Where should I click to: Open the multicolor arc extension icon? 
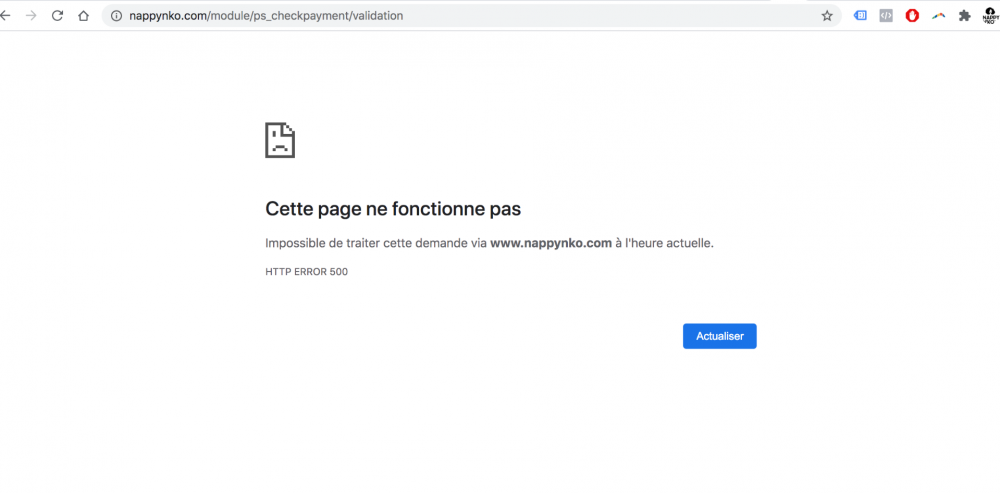(x=938, y=16)
